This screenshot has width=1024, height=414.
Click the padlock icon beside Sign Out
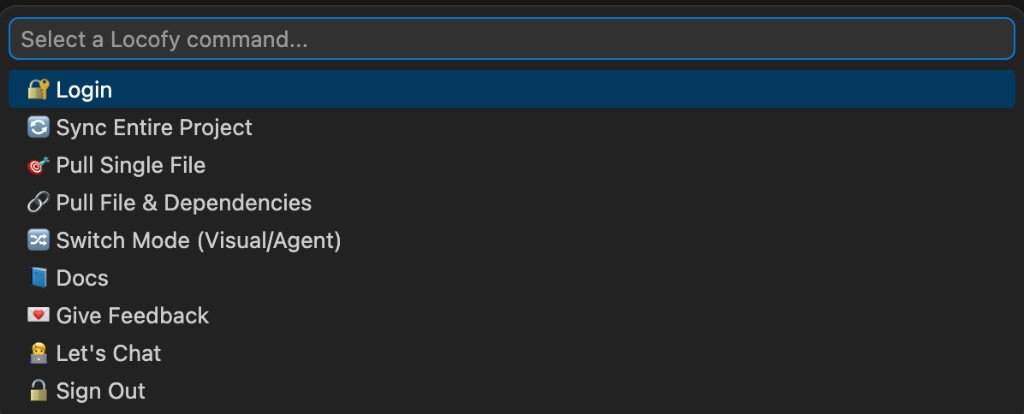tap(38, 391)
